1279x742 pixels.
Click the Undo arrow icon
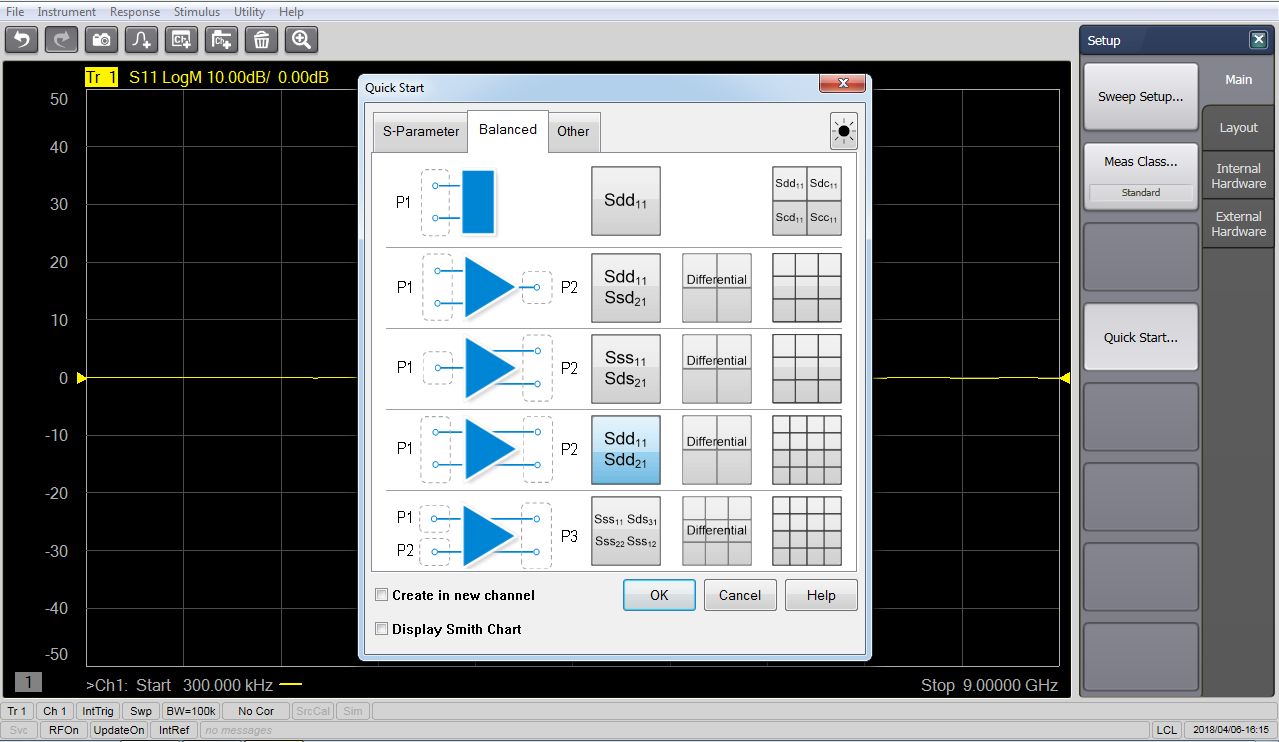pos(22,39)
